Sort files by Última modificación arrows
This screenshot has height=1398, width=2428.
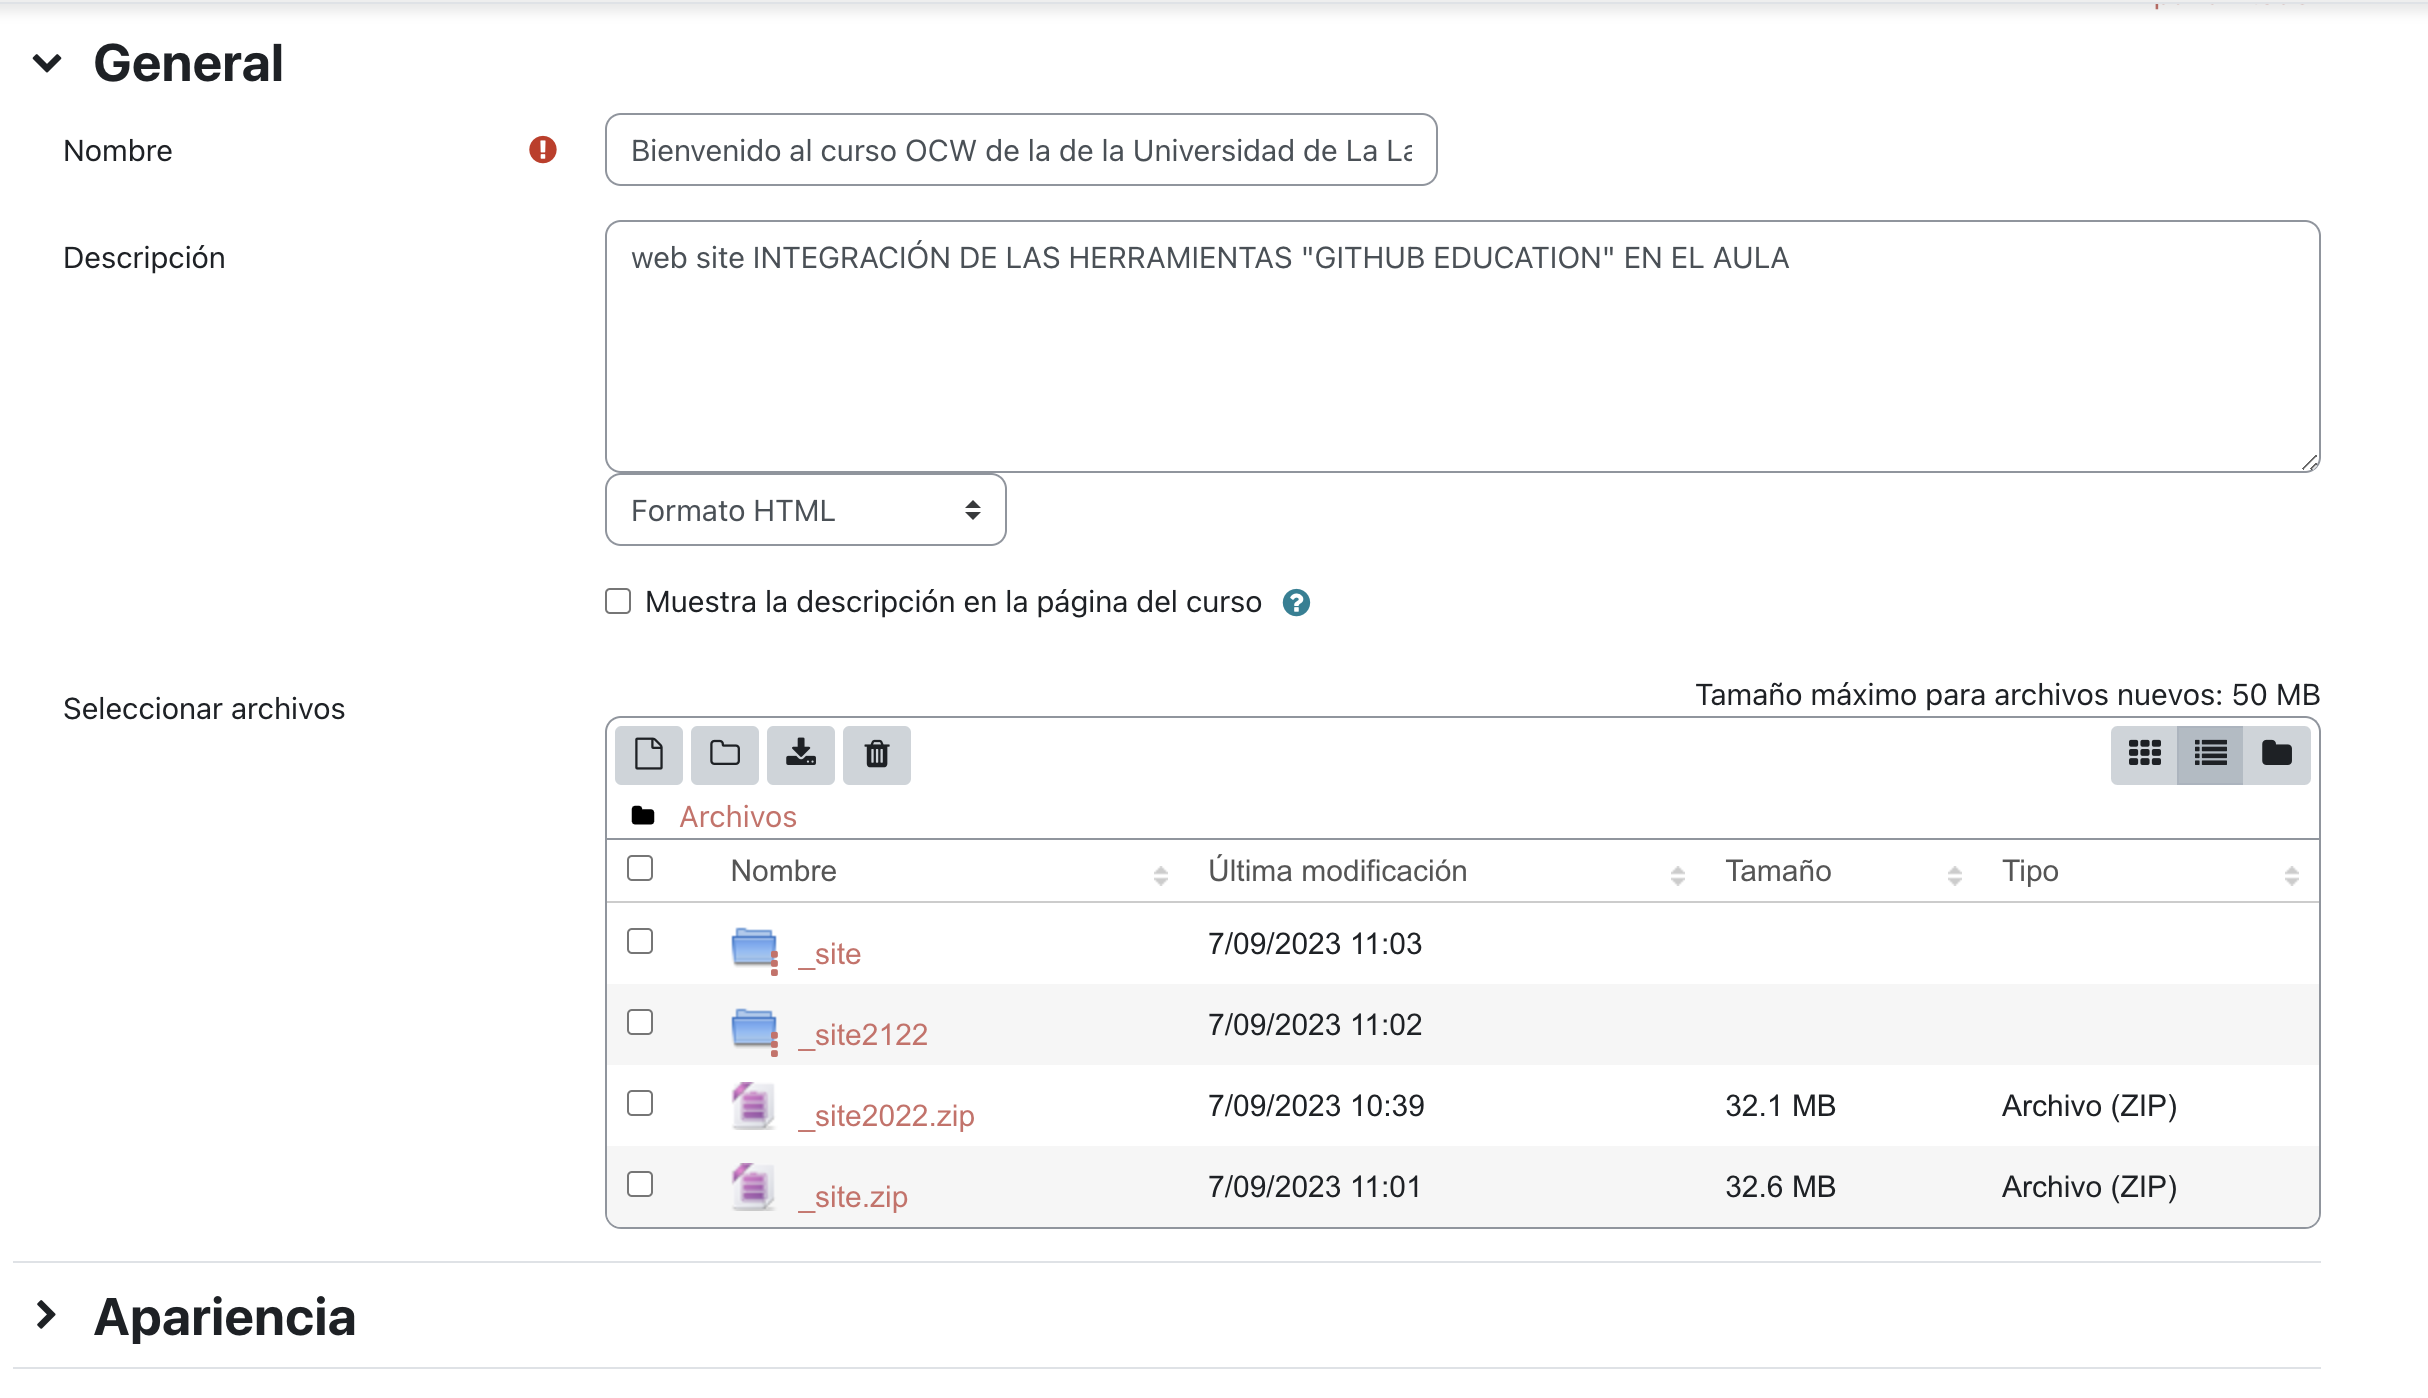1678,876
